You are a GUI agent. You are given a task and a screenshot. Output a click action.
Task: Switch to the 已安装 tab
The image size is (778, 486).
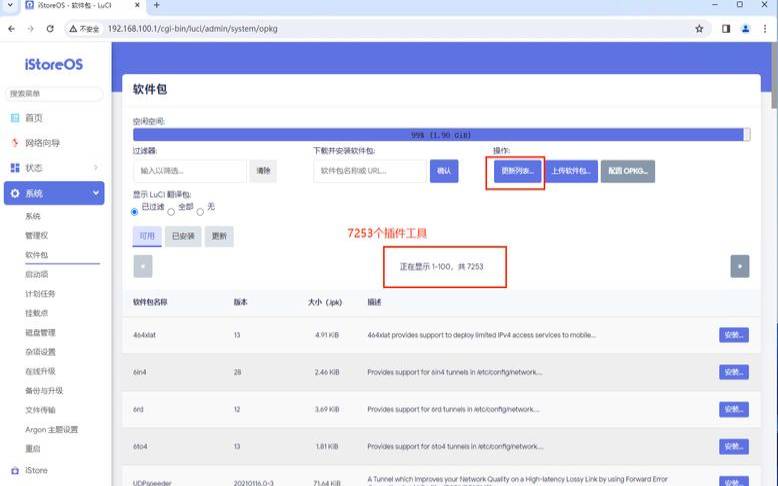click(183, 237)
